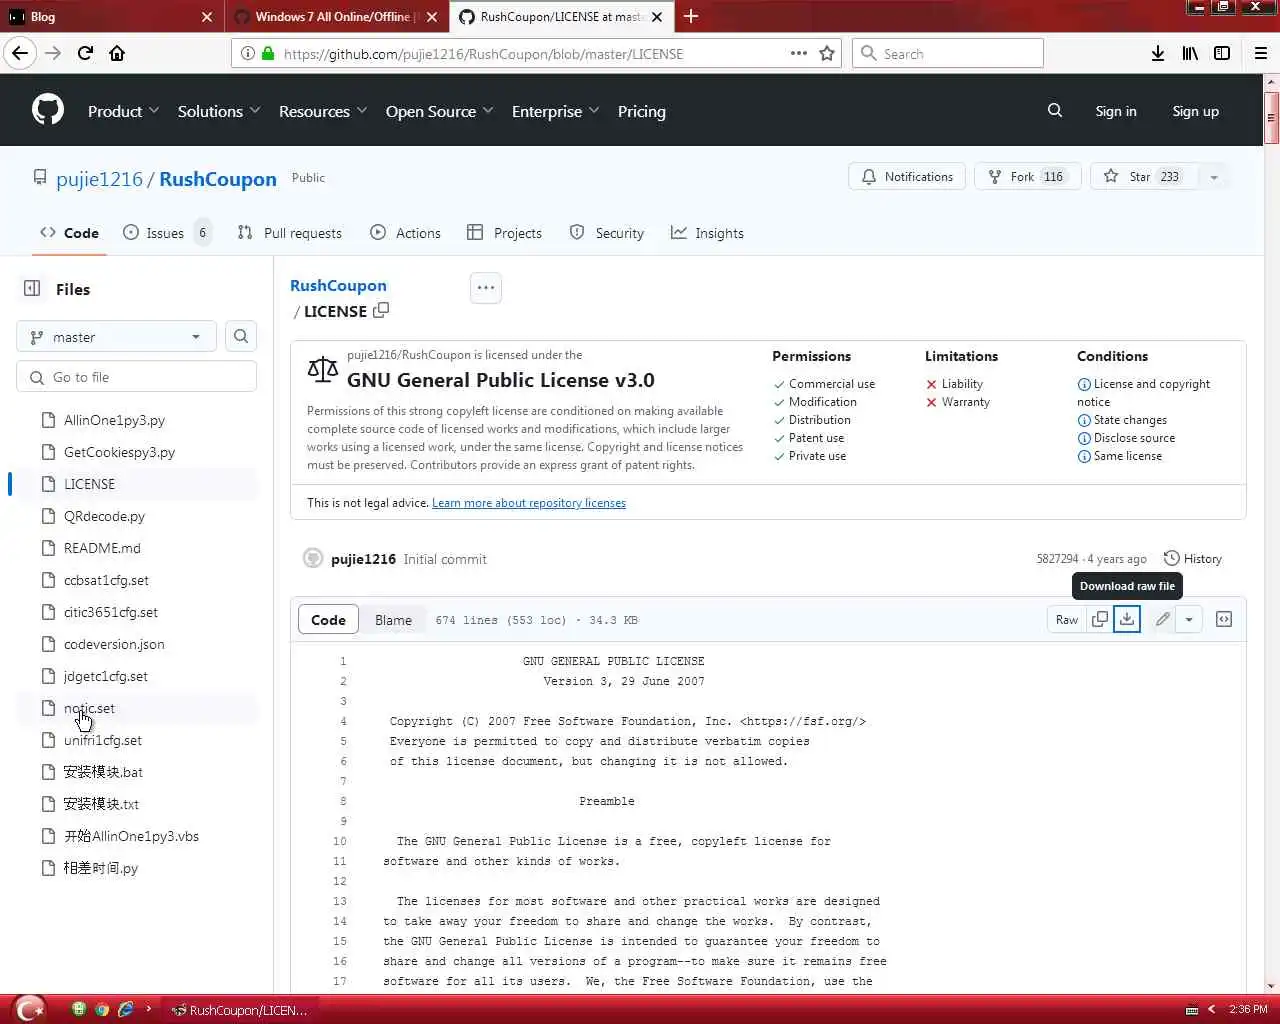This screenshot has width=1280, height=1024.
Task: Click the Go to file input
Action: (x=136, y=377)
